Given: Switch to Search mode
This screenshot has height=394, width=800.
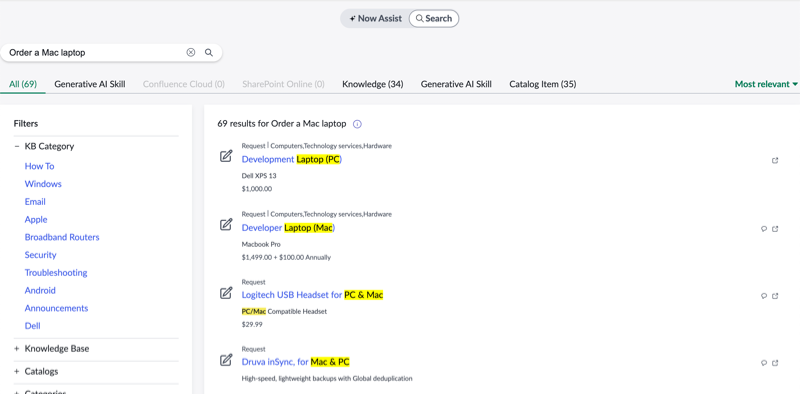Looking at the screenshot, I should pyautogui.click(x=434, y=18).
